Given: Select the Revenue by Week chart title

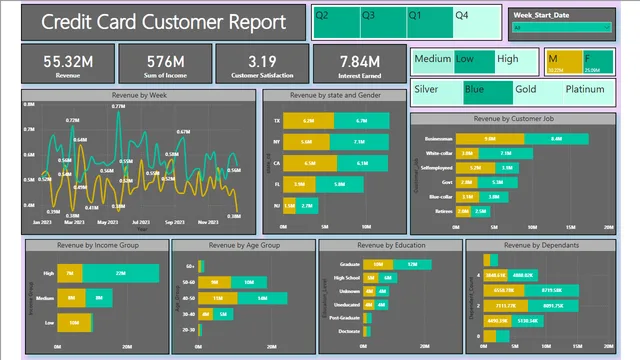Looking at the screenshot, I should 139,95.
